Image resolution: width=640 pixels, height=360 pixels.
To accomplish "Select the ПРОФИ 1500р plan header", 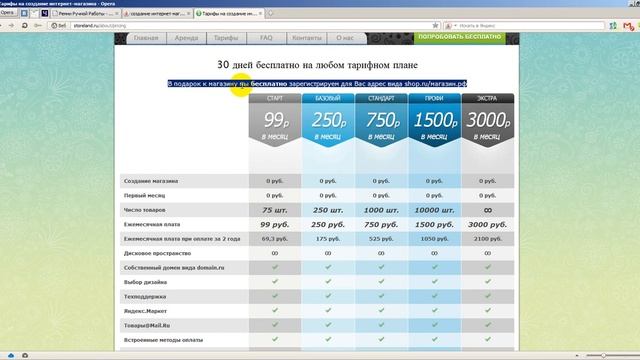I will [x=434, y=119].
